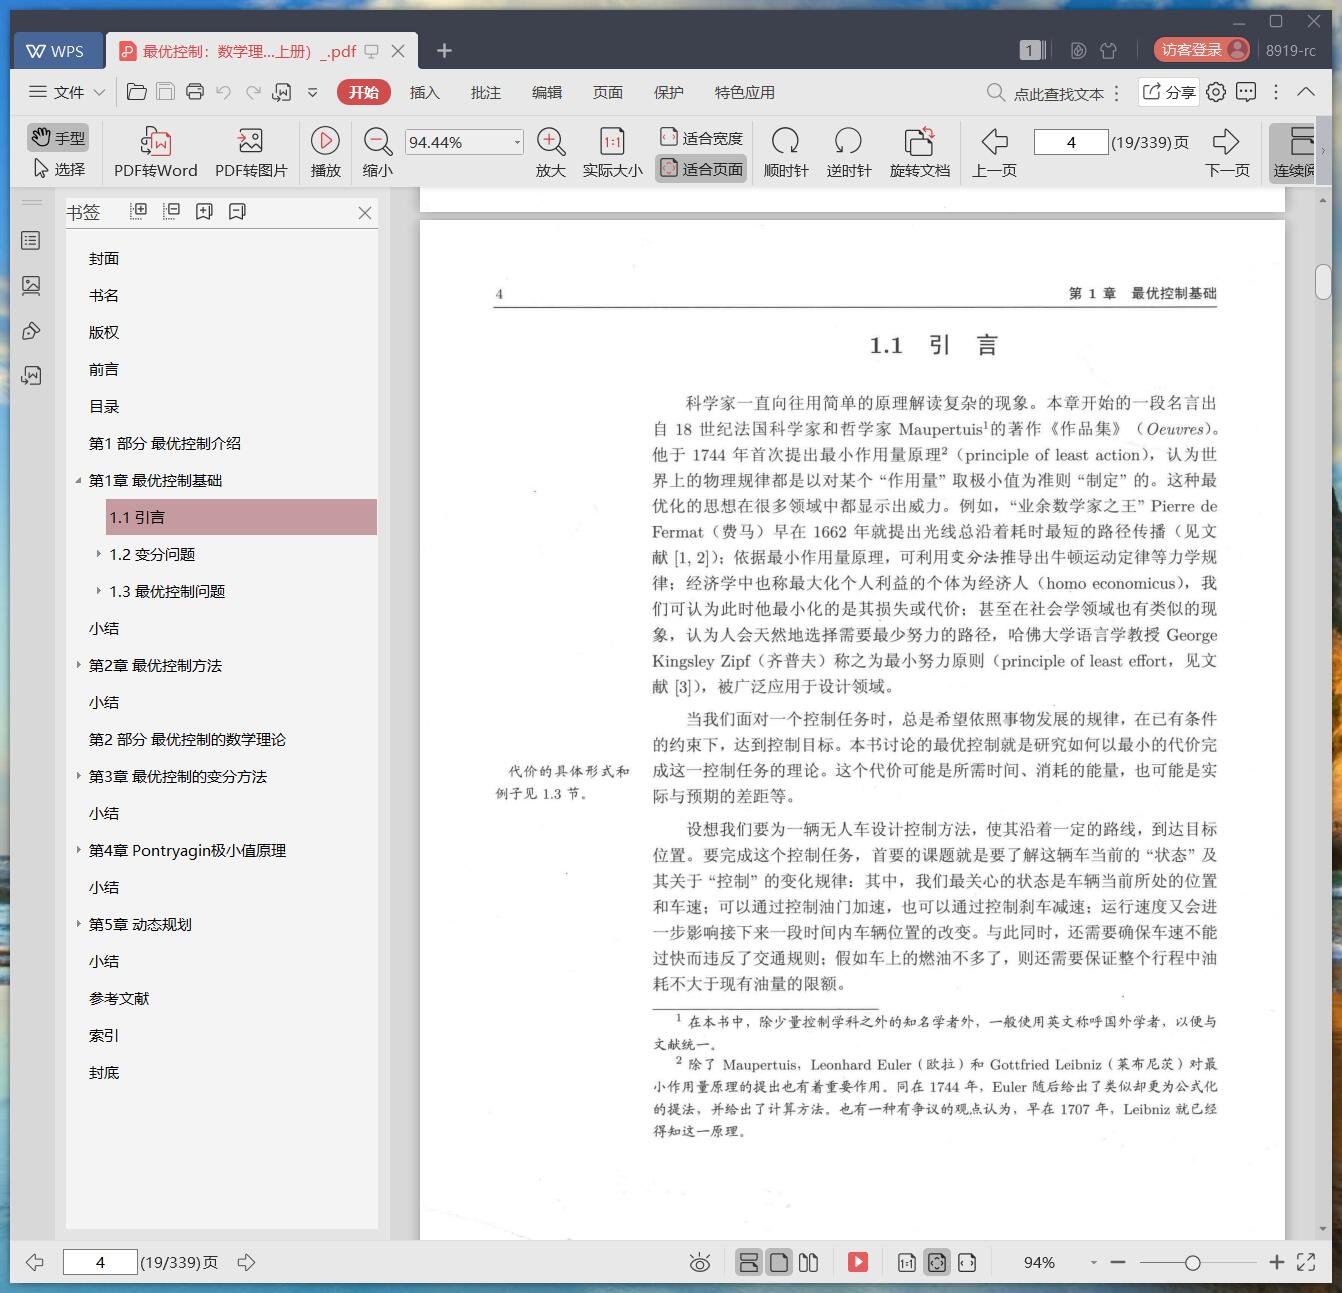Toggle 连续阅读 continuous reading in ribbon
Image resolution: width=1342 pixels, height=1293 pixels.
(1293, 152)
